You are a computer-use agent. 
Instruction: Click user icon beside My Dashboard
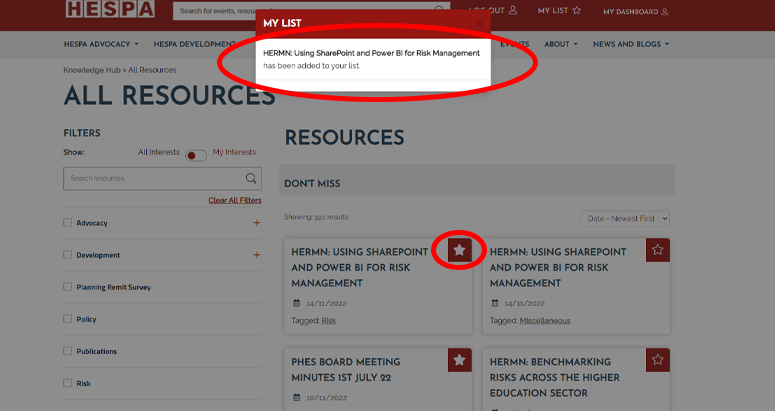click(x=665, y=11)
